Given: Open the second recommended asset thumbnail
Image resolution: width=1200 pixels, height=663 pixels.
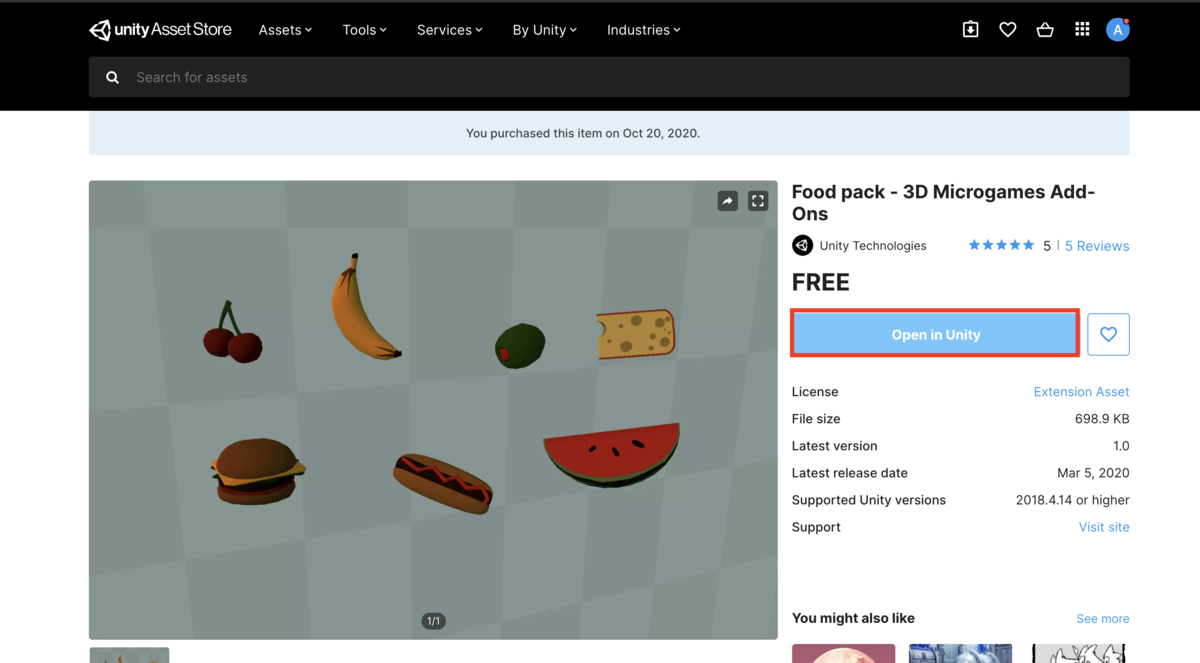Looking at the screenshot, I should pyautogui.click(x=960, y=653).
